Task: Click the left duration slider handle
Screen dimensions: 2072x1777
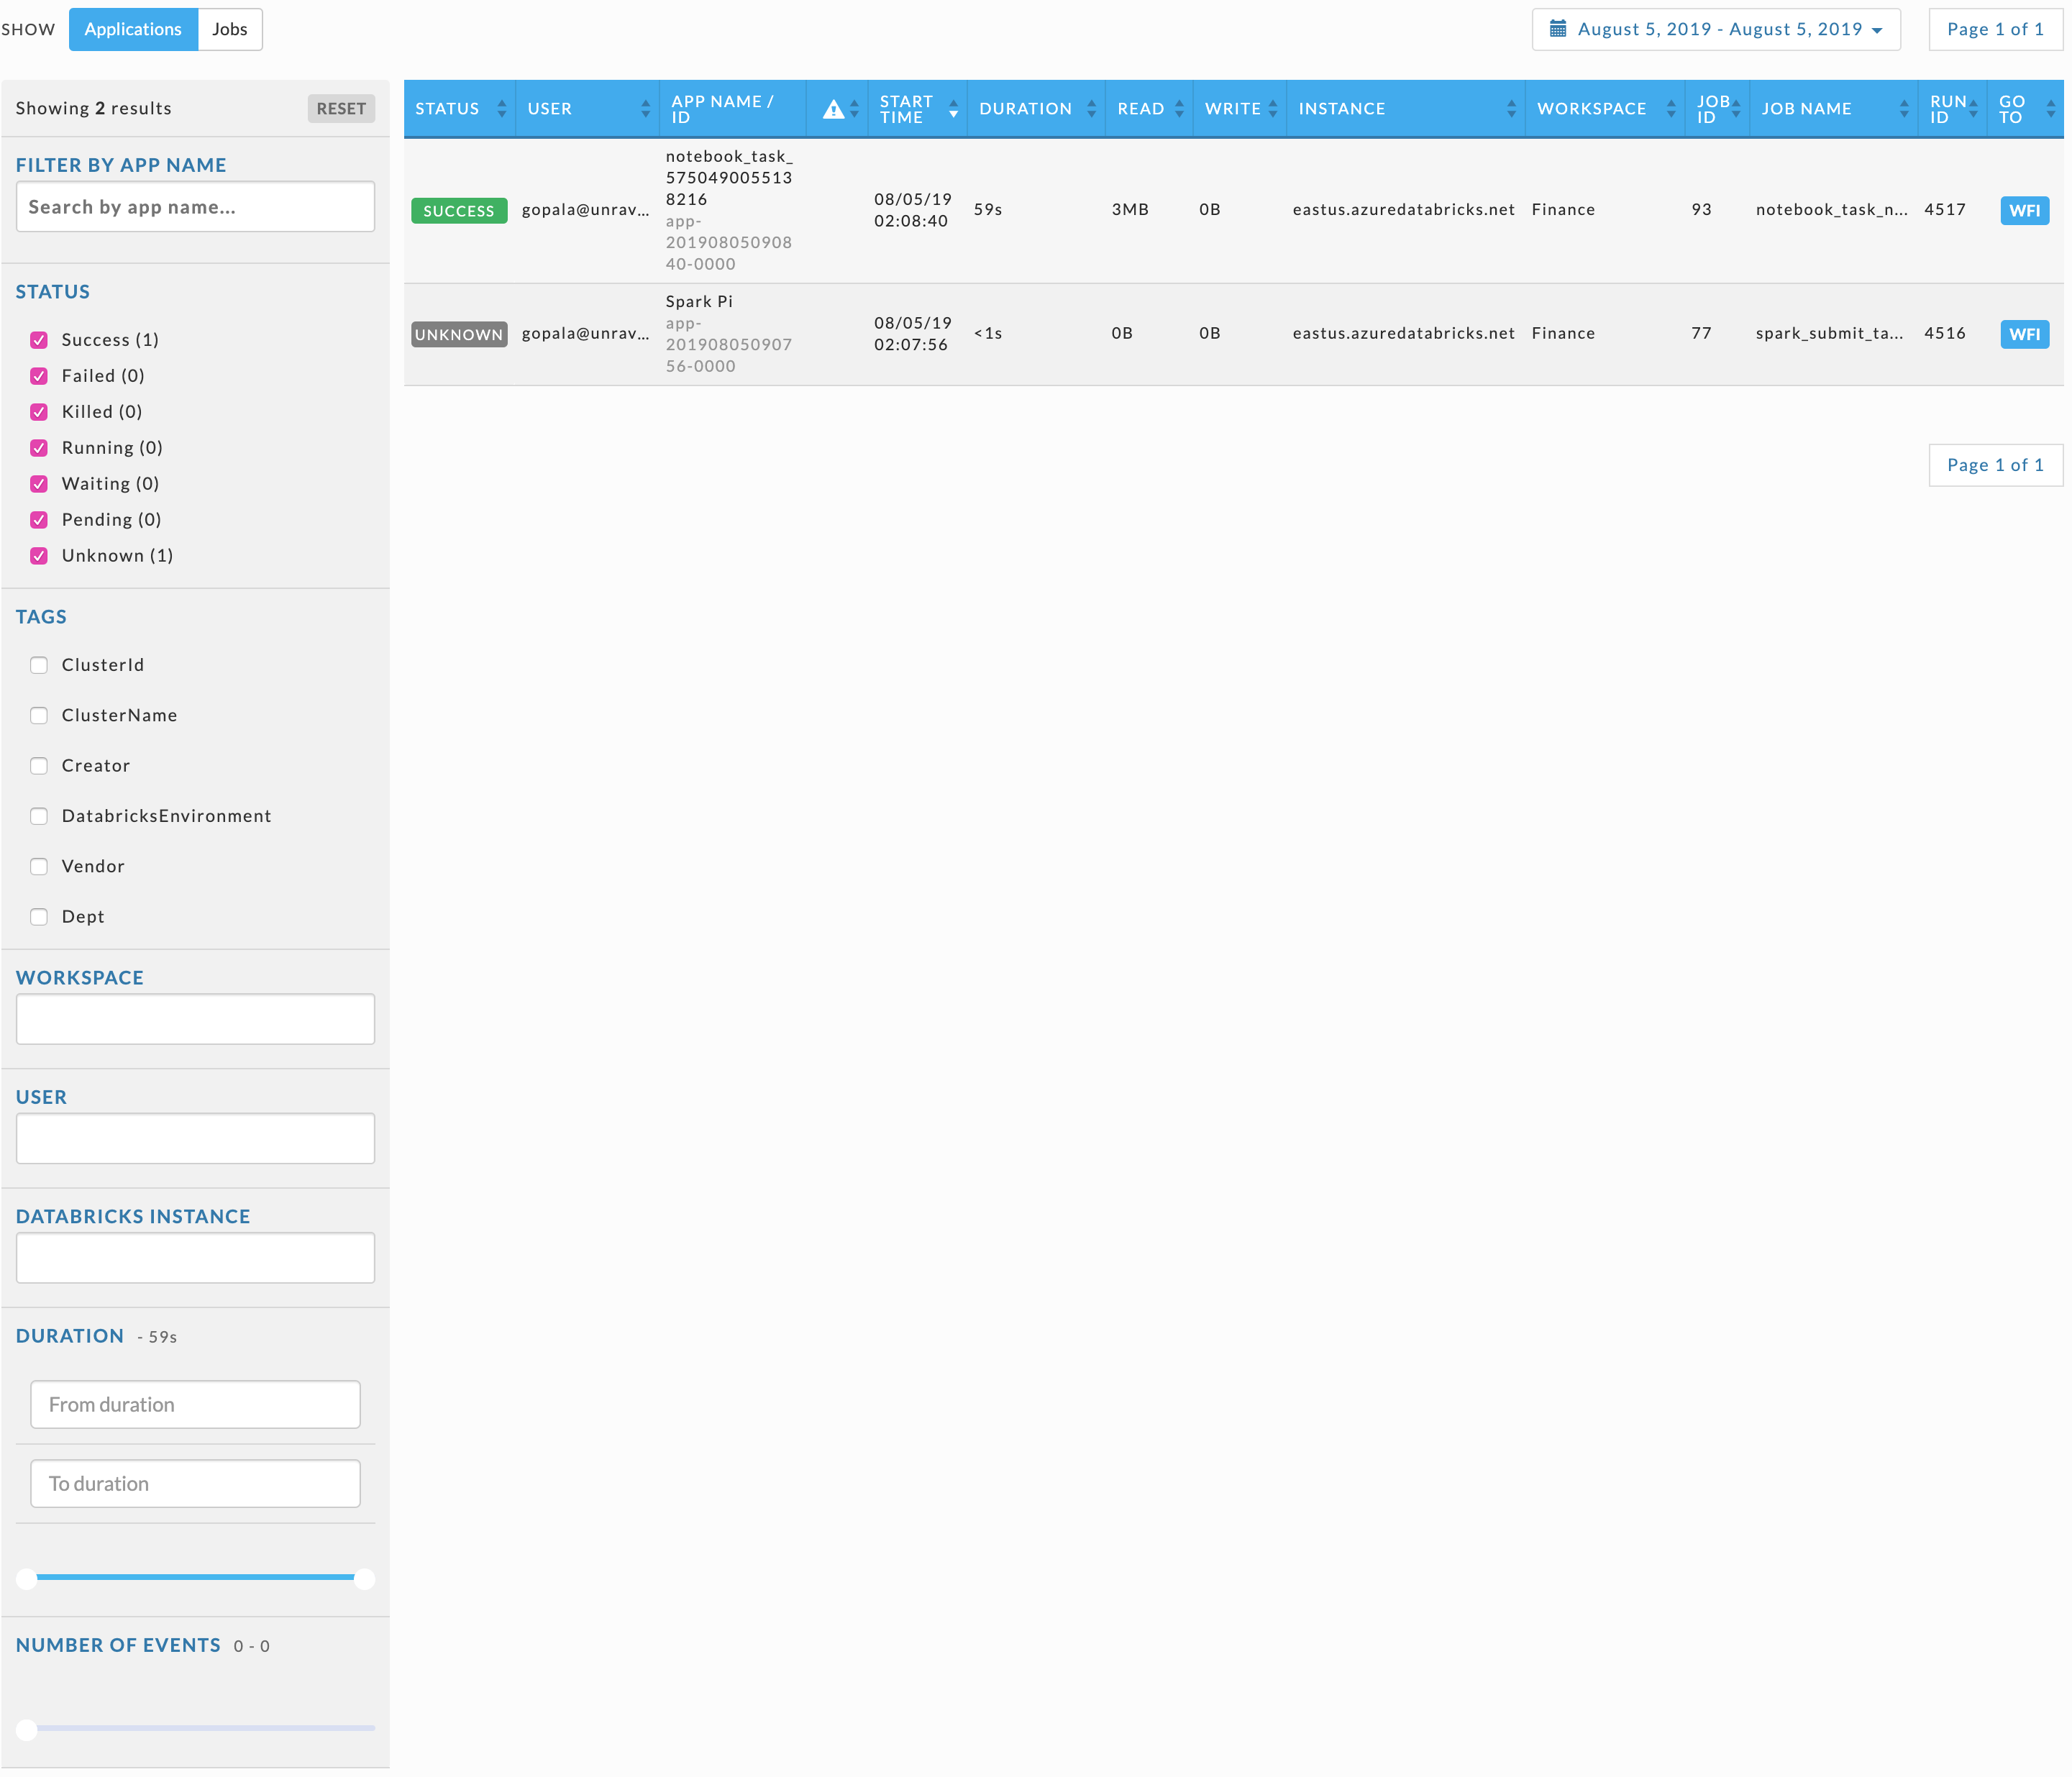Action: (x=27, y=1579)
